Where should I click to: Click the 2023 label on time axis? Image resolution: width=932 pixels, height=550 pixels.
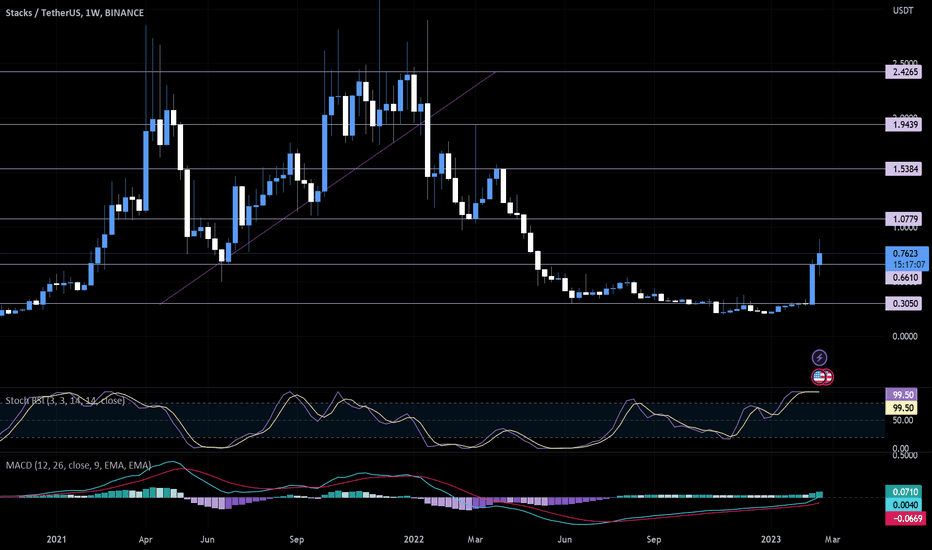[771, 539]
